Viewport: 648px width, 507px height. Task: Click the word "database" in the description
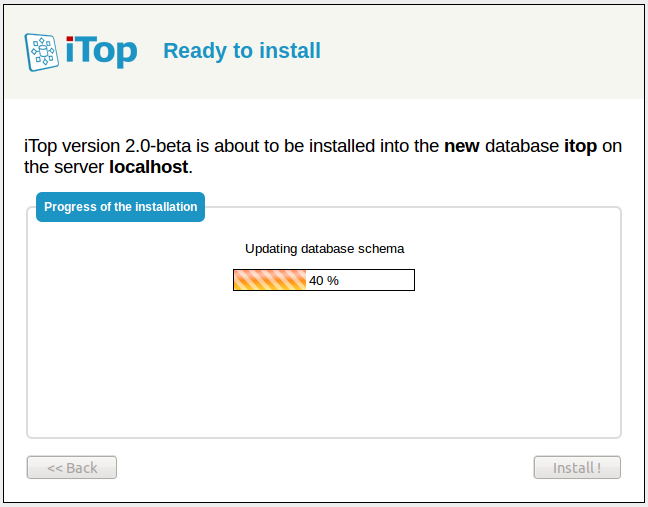pyautogui.click(x=522, y=146)
